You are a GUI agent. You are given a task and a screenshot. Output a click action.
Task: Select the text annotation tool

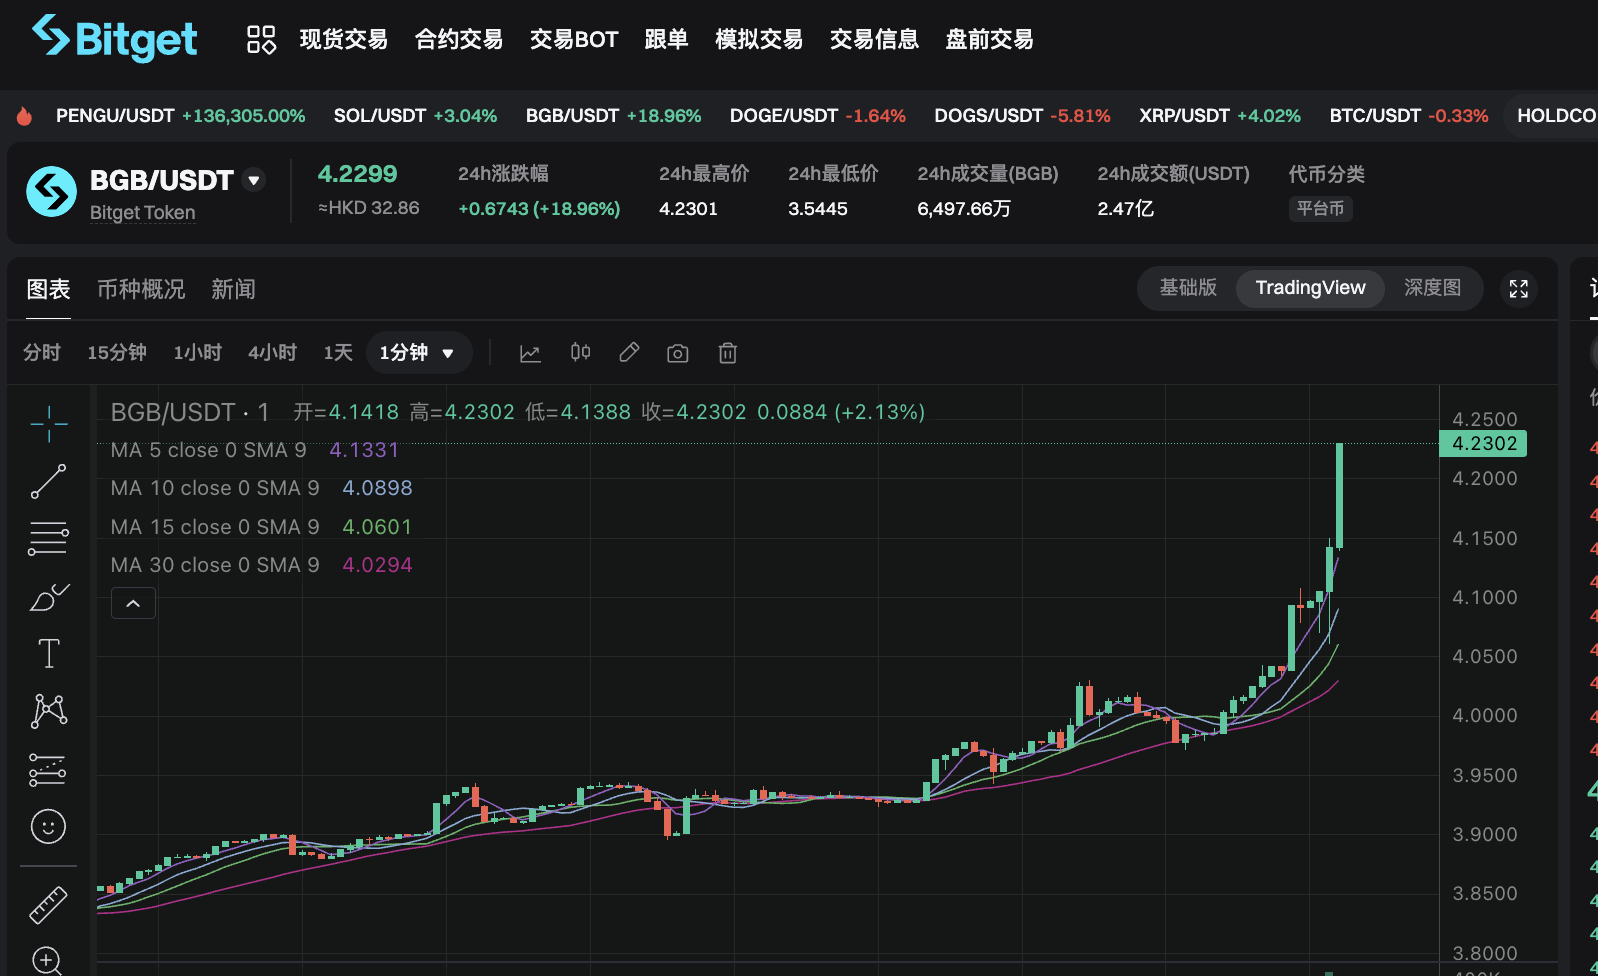(49, 653)
